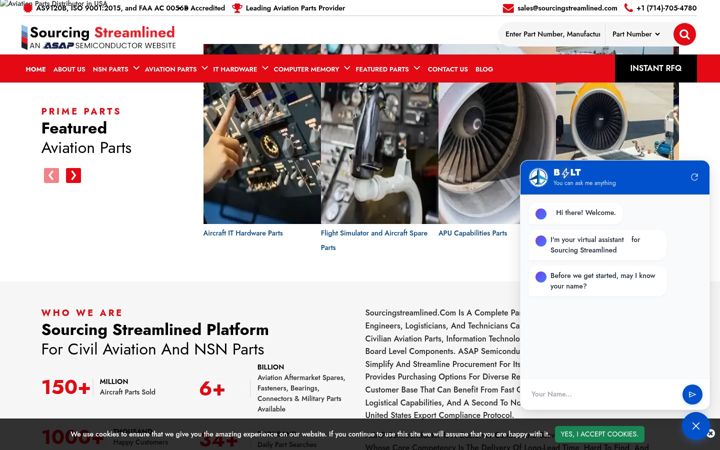Click the part number search input field
The height and width of the screenshot is (450, 720).
553,34
